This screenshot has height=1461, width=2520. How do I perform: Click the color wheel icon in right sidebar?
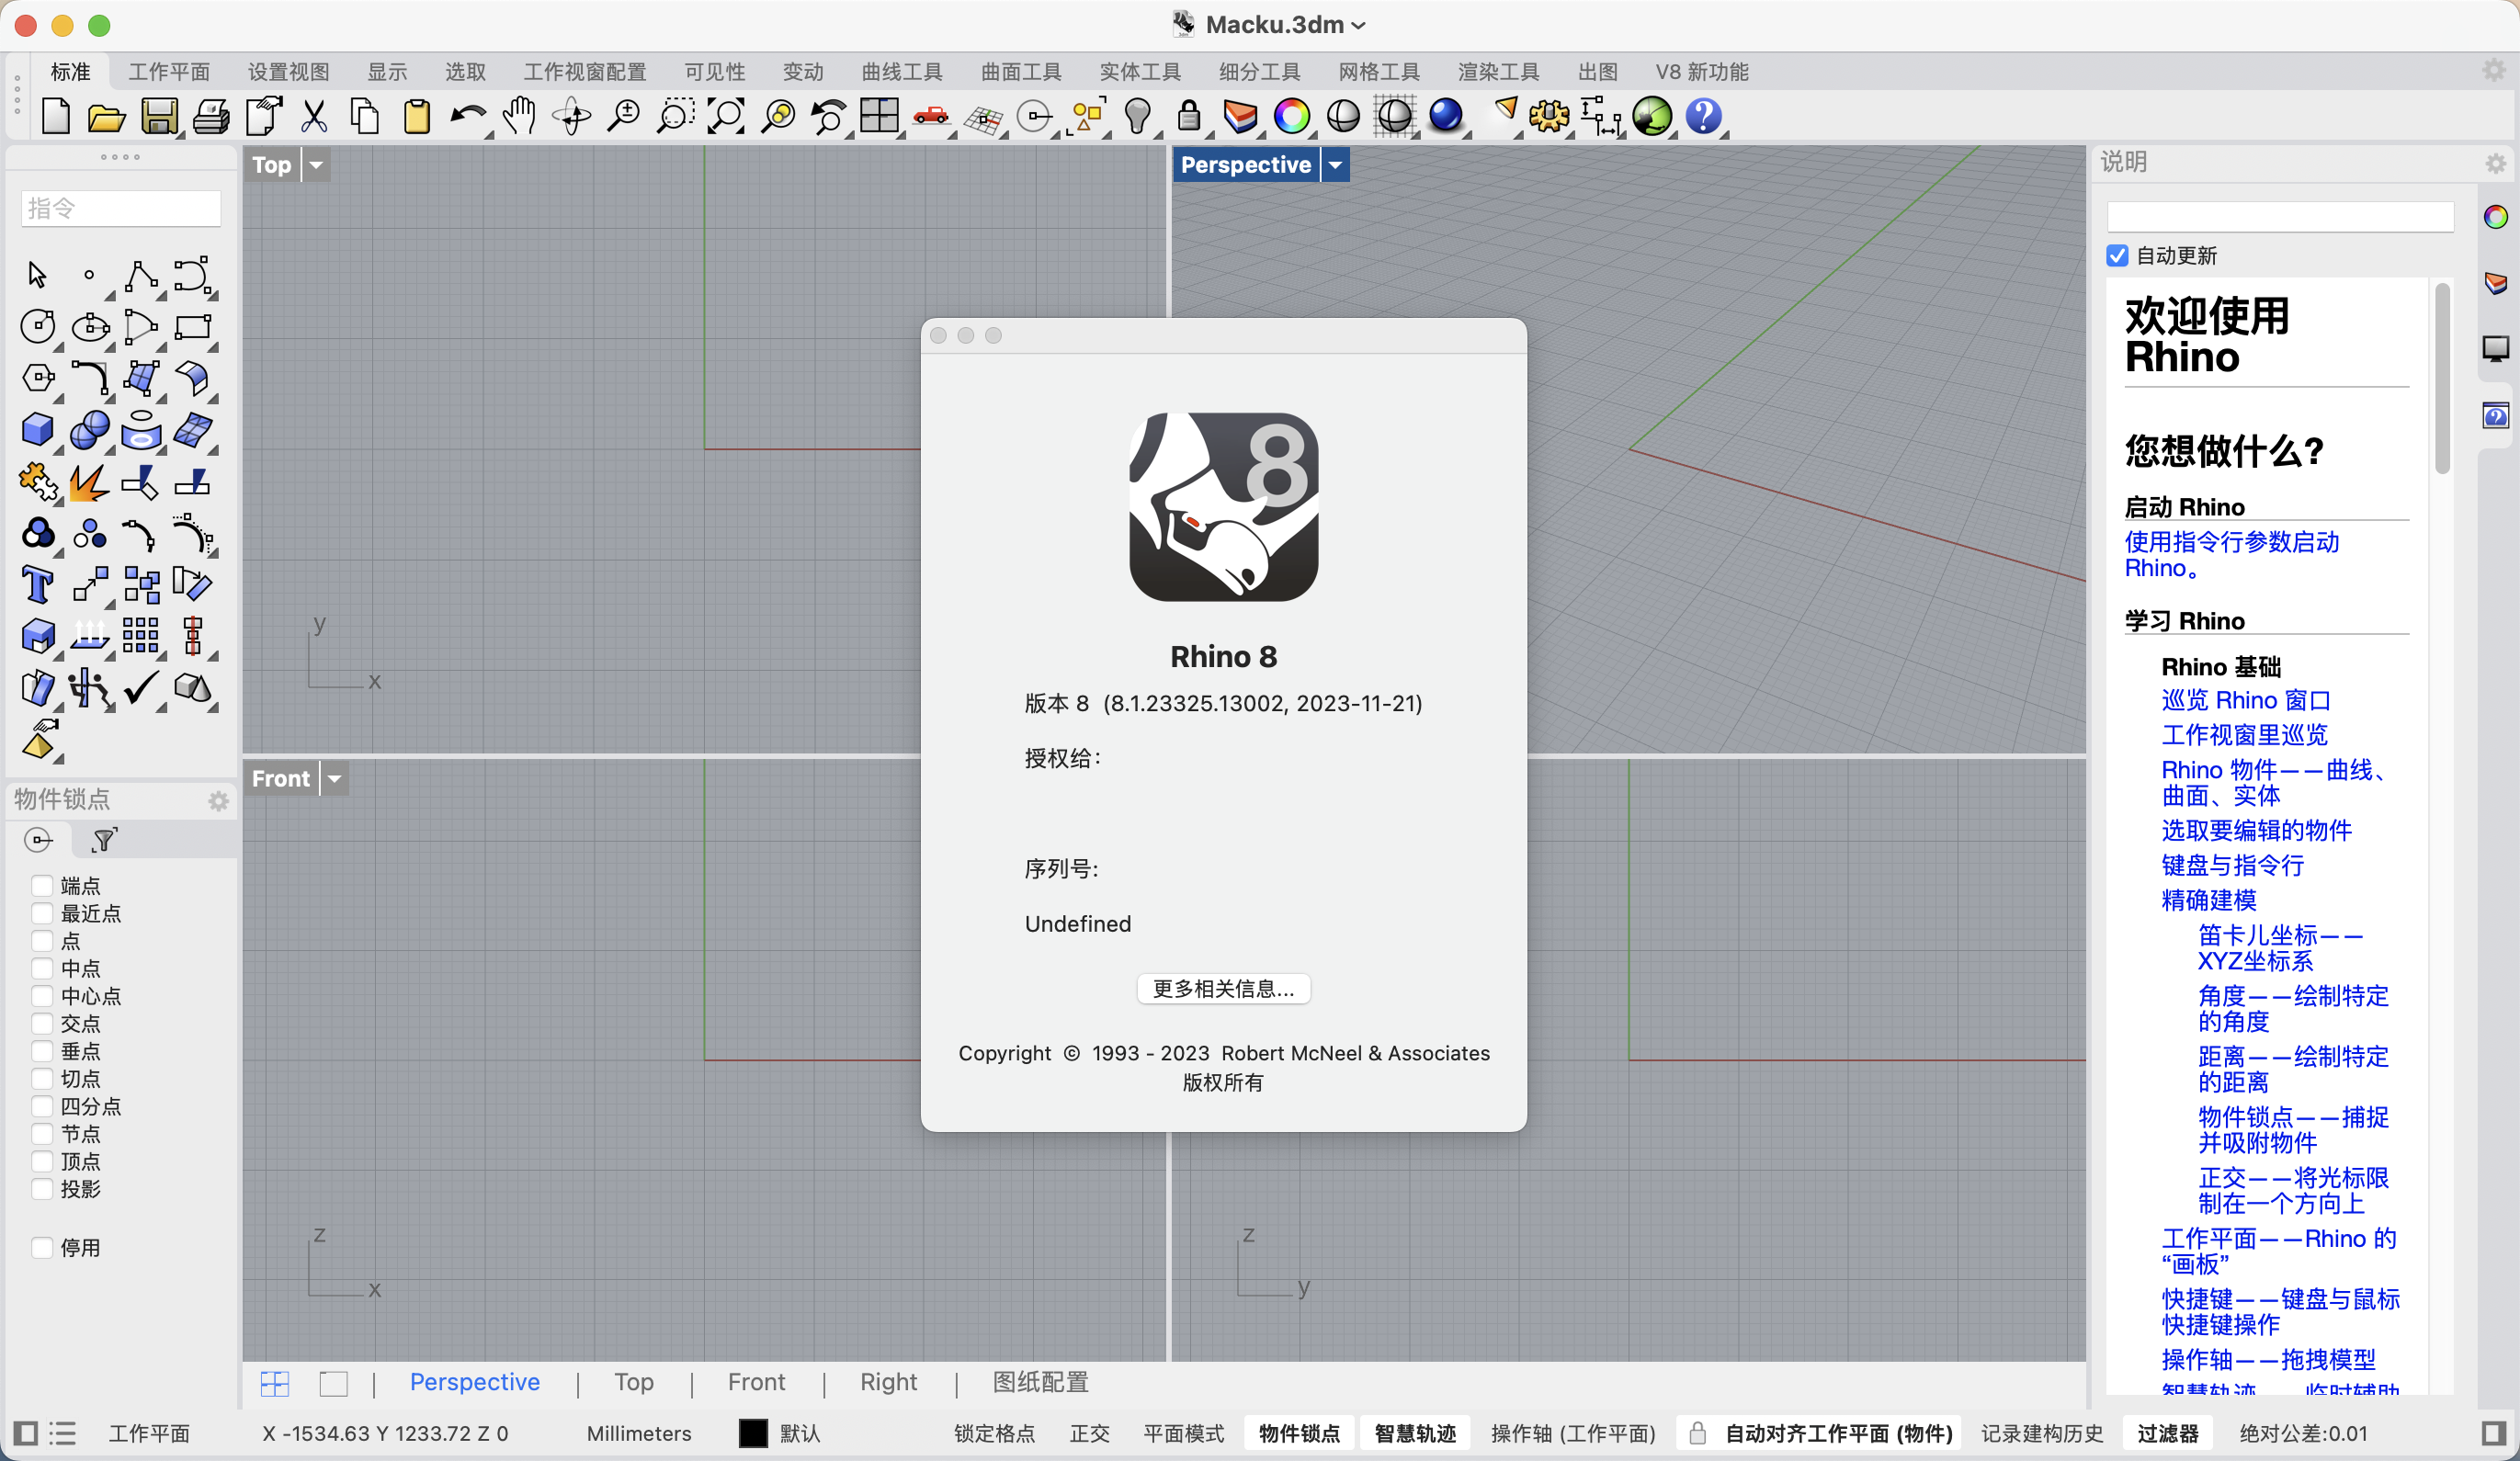[2496, 217]
